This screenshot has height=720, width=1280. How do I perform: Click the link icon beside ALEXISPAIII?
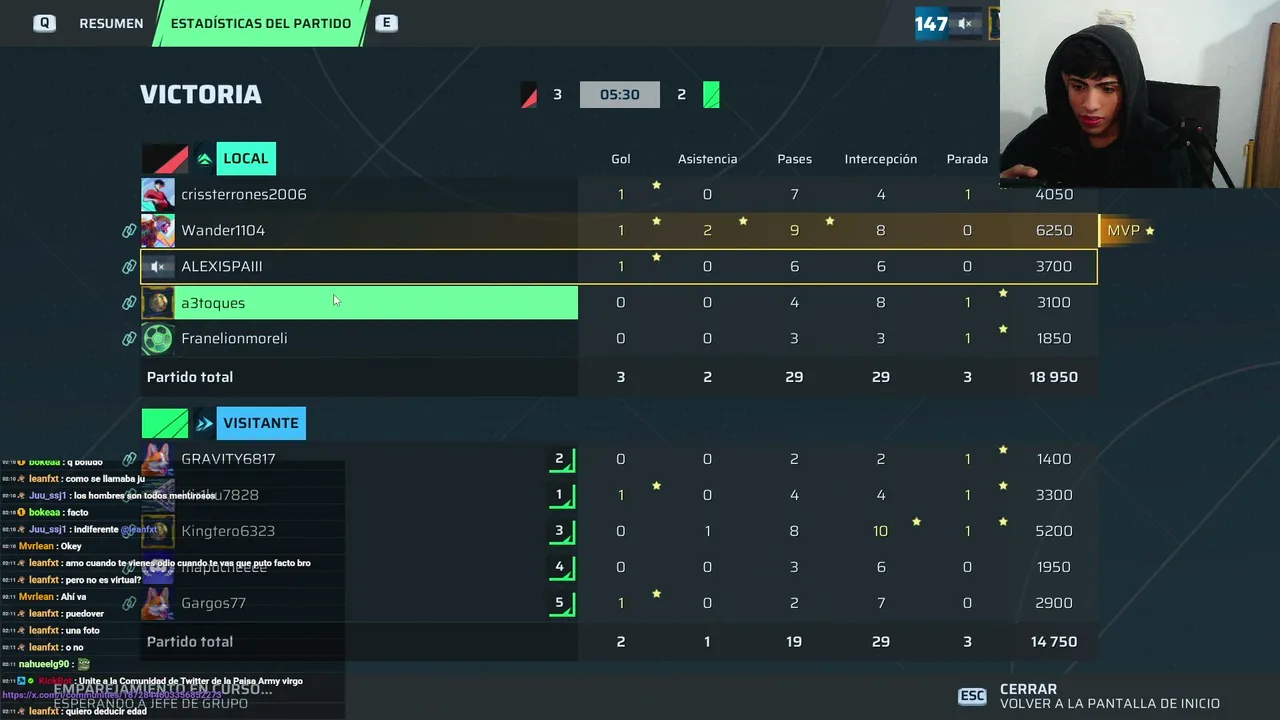pos(129,267)
